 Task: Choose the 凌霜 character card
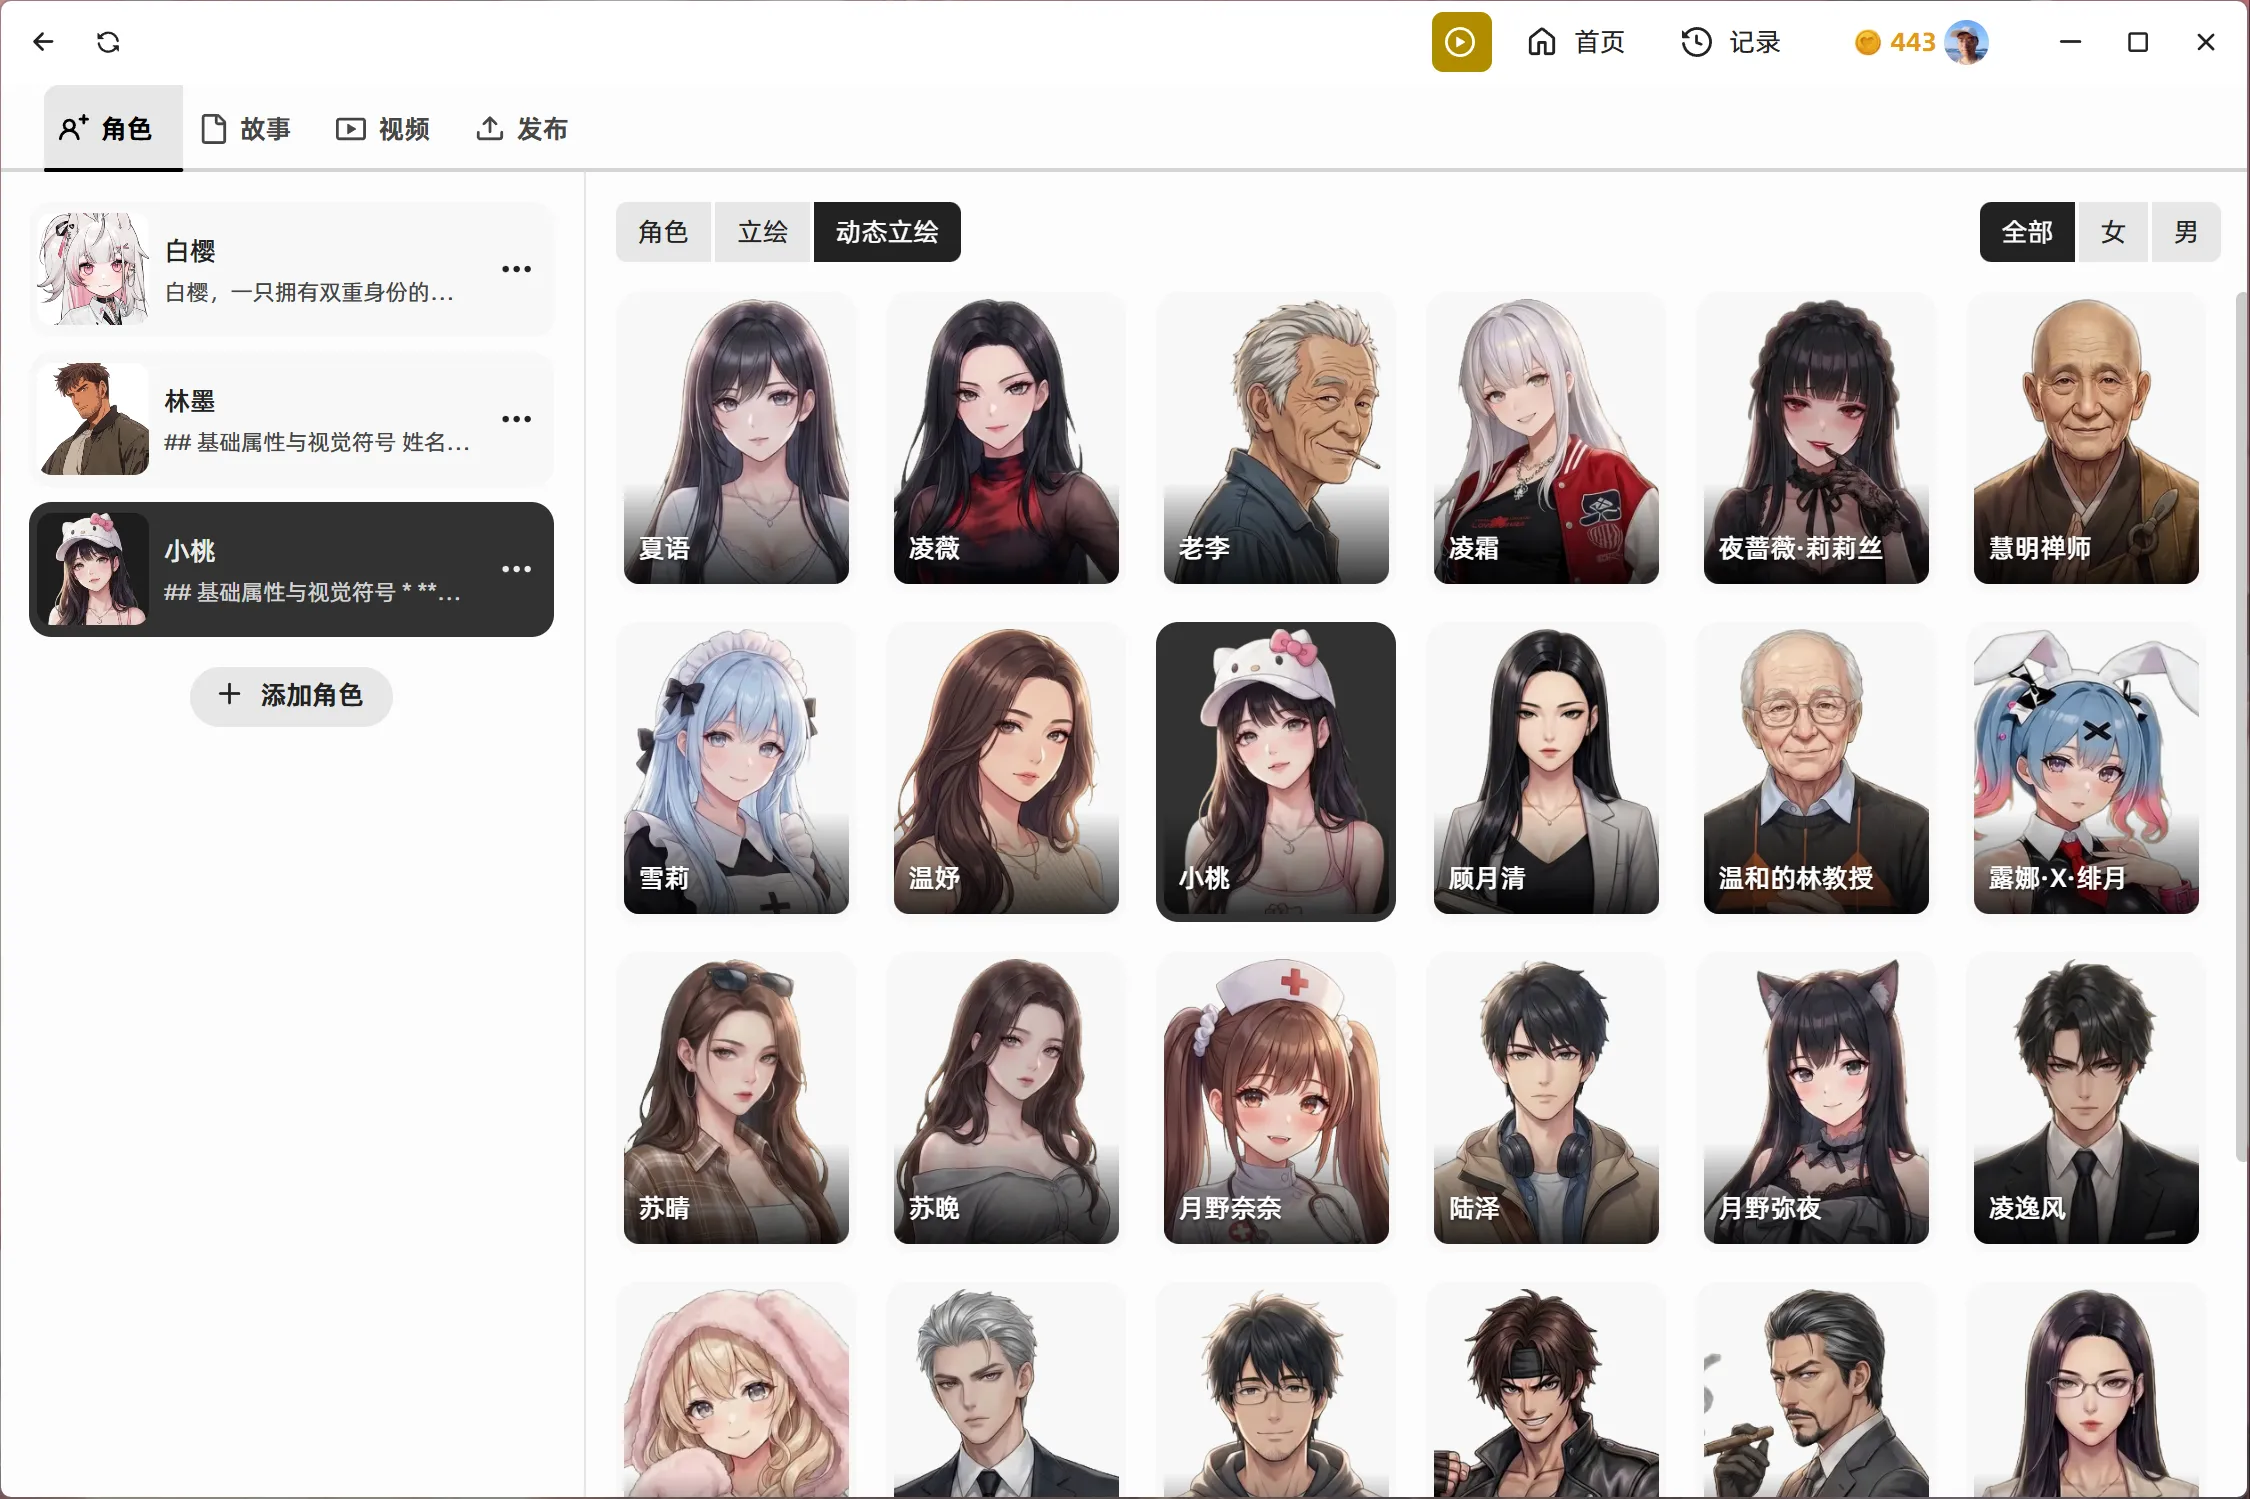1546,441
